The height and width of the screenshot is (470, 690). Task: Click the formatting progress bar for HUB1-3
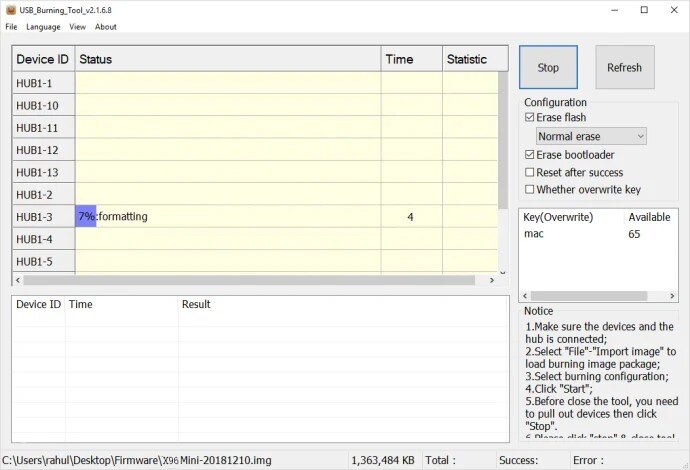click(86, 216)
